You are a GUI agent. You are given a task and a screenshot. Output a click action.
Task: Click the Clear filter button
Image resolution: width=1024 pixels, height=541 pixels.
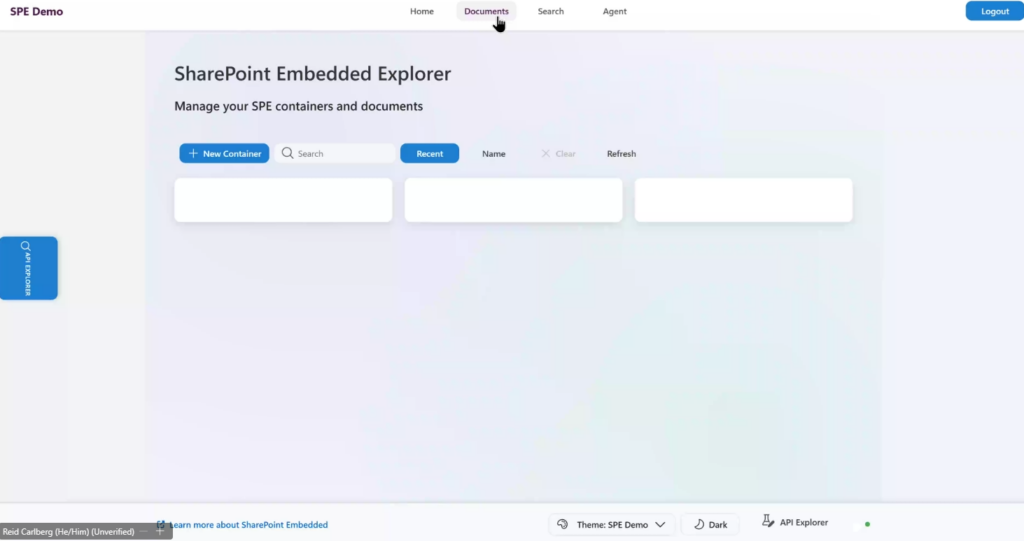pyautogui.click(x=558, y=154)
